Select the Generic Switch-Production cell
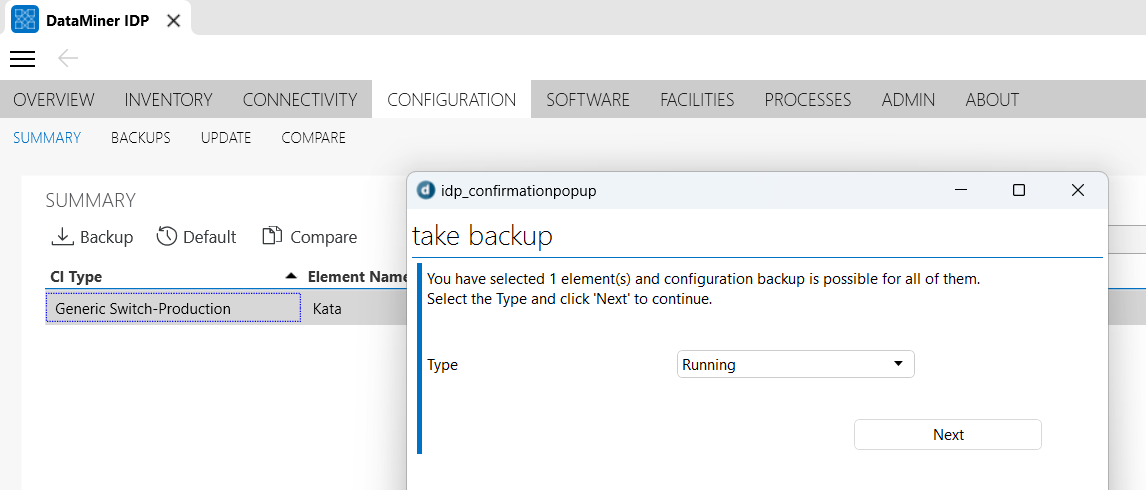The image size is (1146, 490). [x=173, y=308]
